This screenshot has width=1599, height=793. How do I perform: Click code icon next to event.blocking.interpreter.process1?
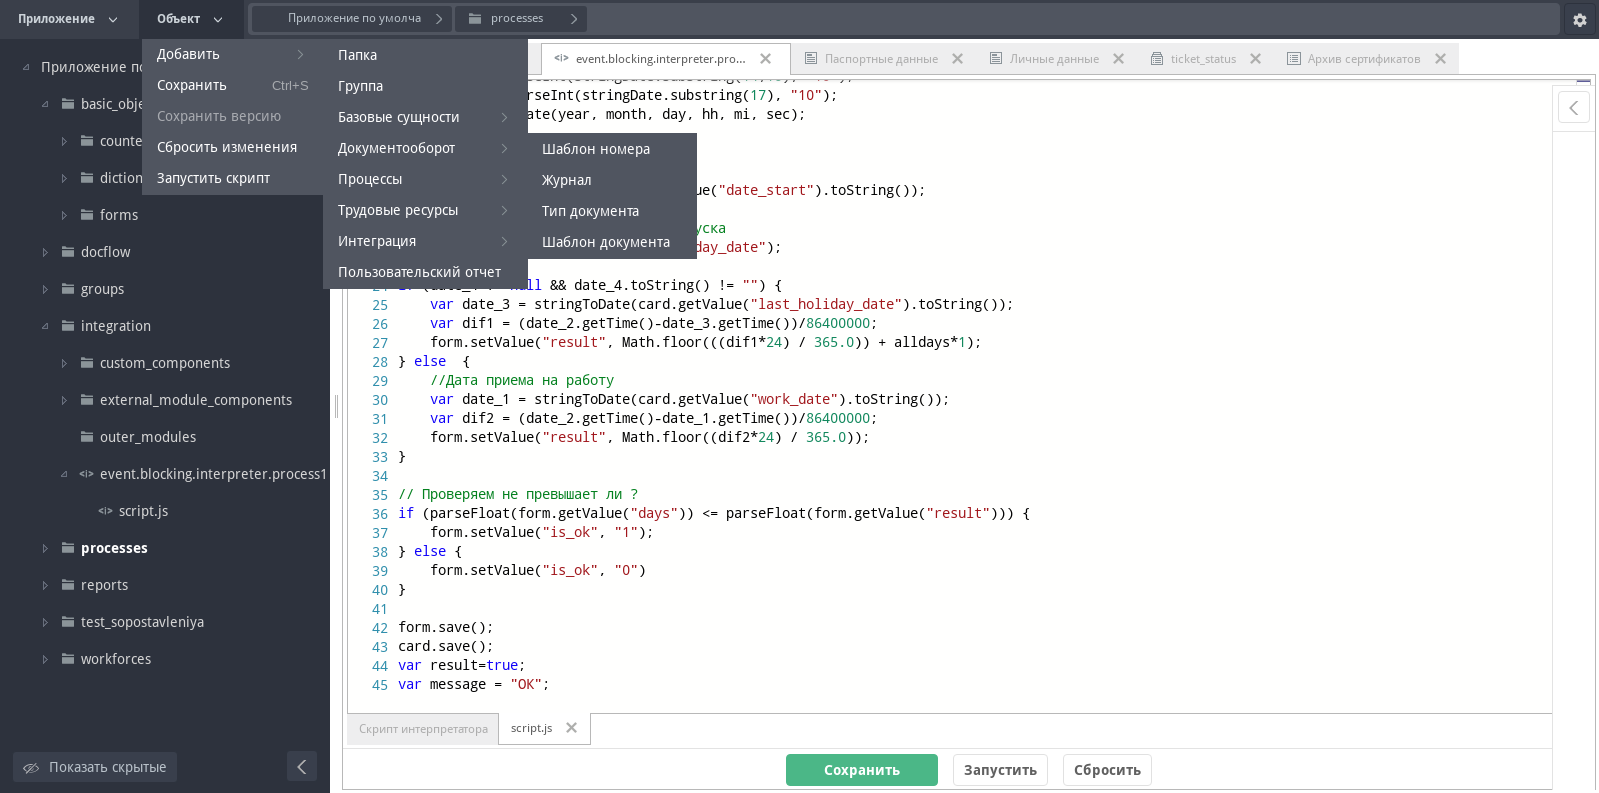(x=87, y=474)
